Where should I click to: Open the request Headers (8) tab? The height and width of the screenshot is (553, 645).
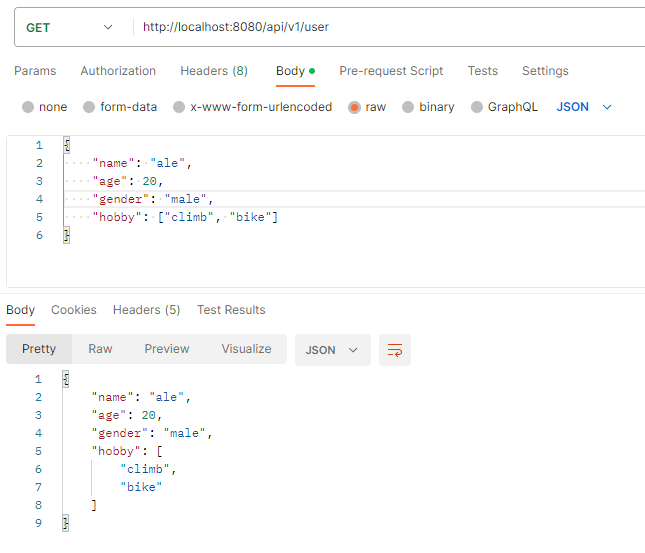214,71
